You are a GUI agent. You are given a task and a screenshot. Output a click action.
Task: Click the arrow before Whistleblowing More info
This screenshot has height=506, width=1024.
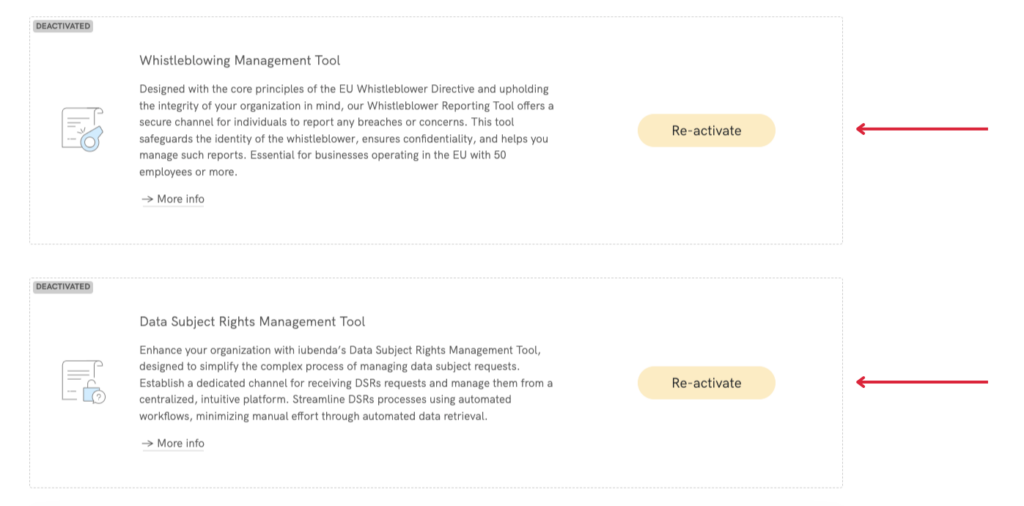click(x=147, y=199)
